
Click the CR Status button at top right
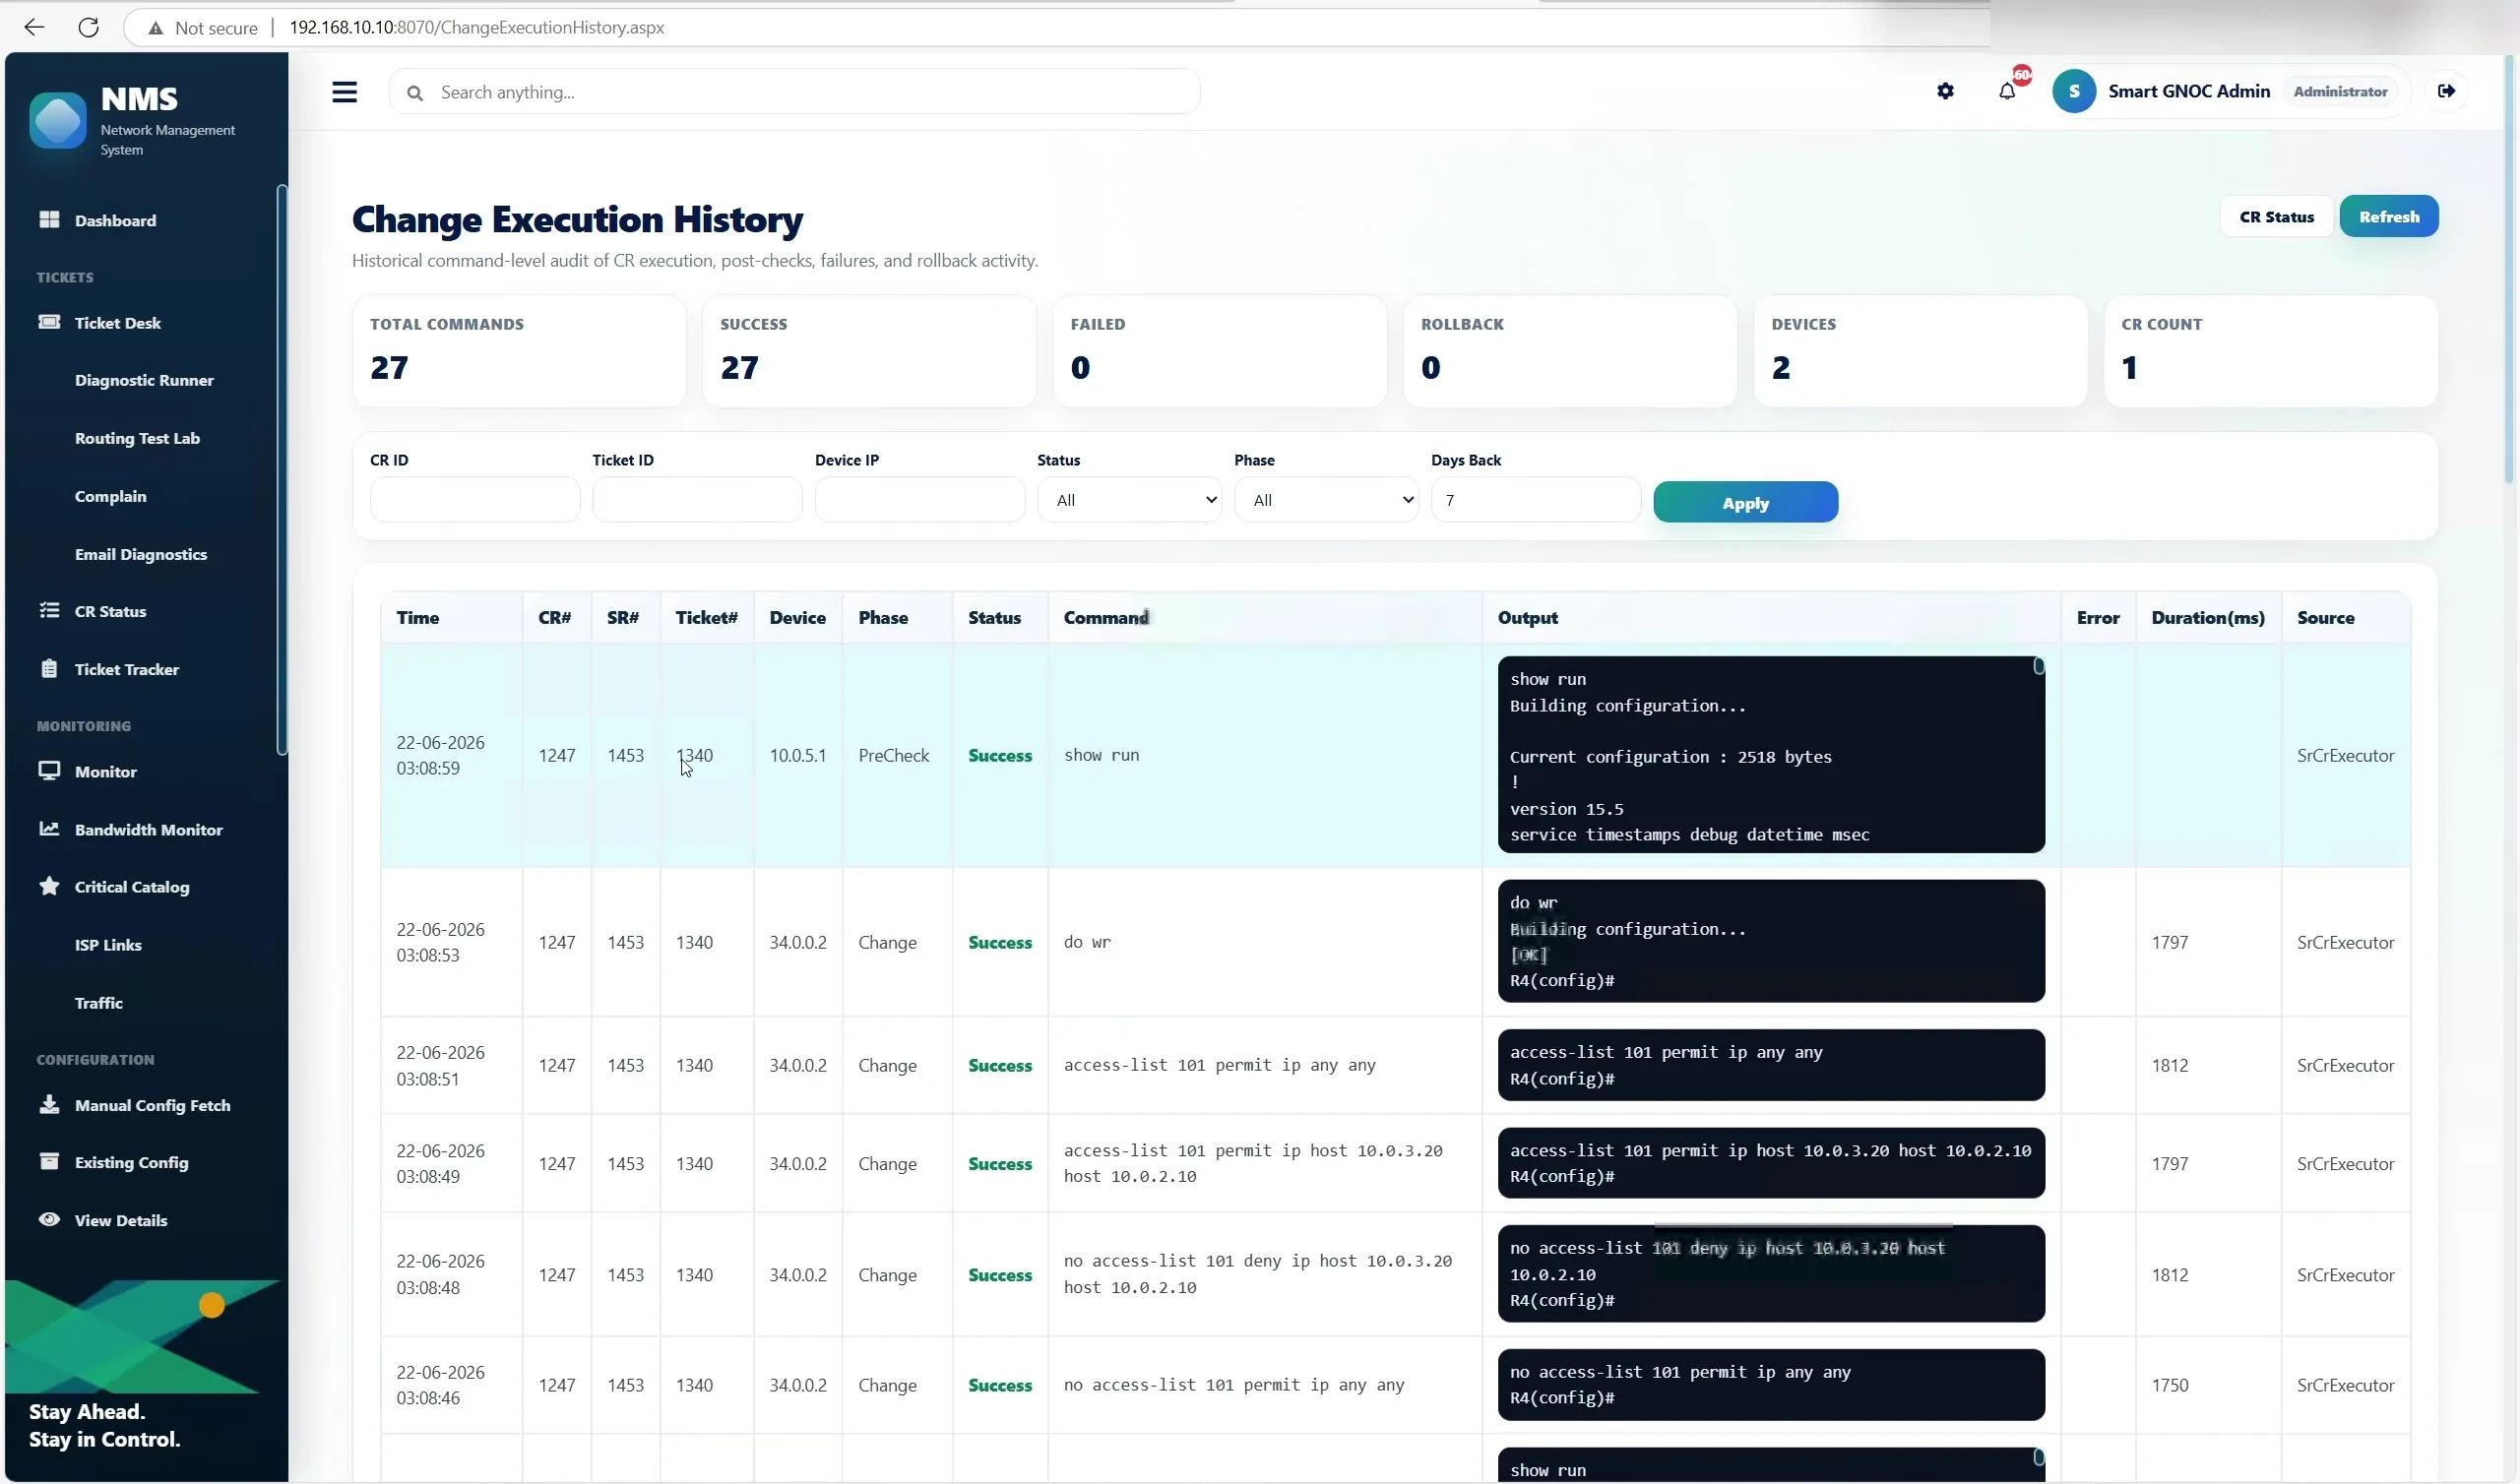pos(2276,217)
